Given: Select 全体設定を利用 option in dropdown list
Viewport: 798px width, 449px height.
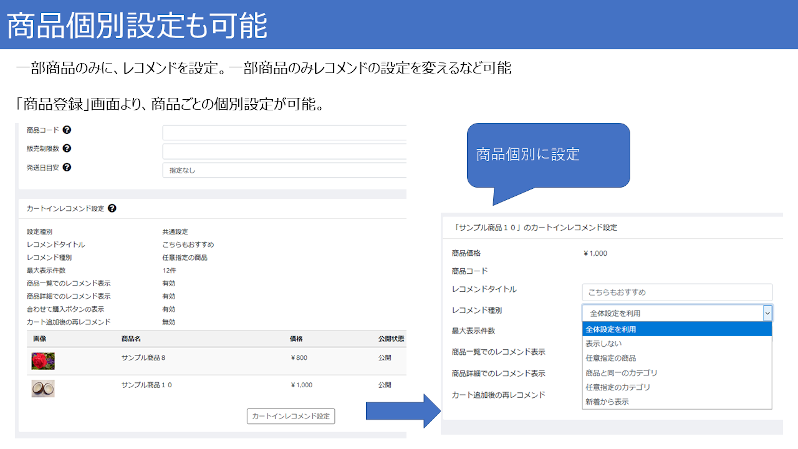Looking at the screenshot, I should tap(677, 329).
